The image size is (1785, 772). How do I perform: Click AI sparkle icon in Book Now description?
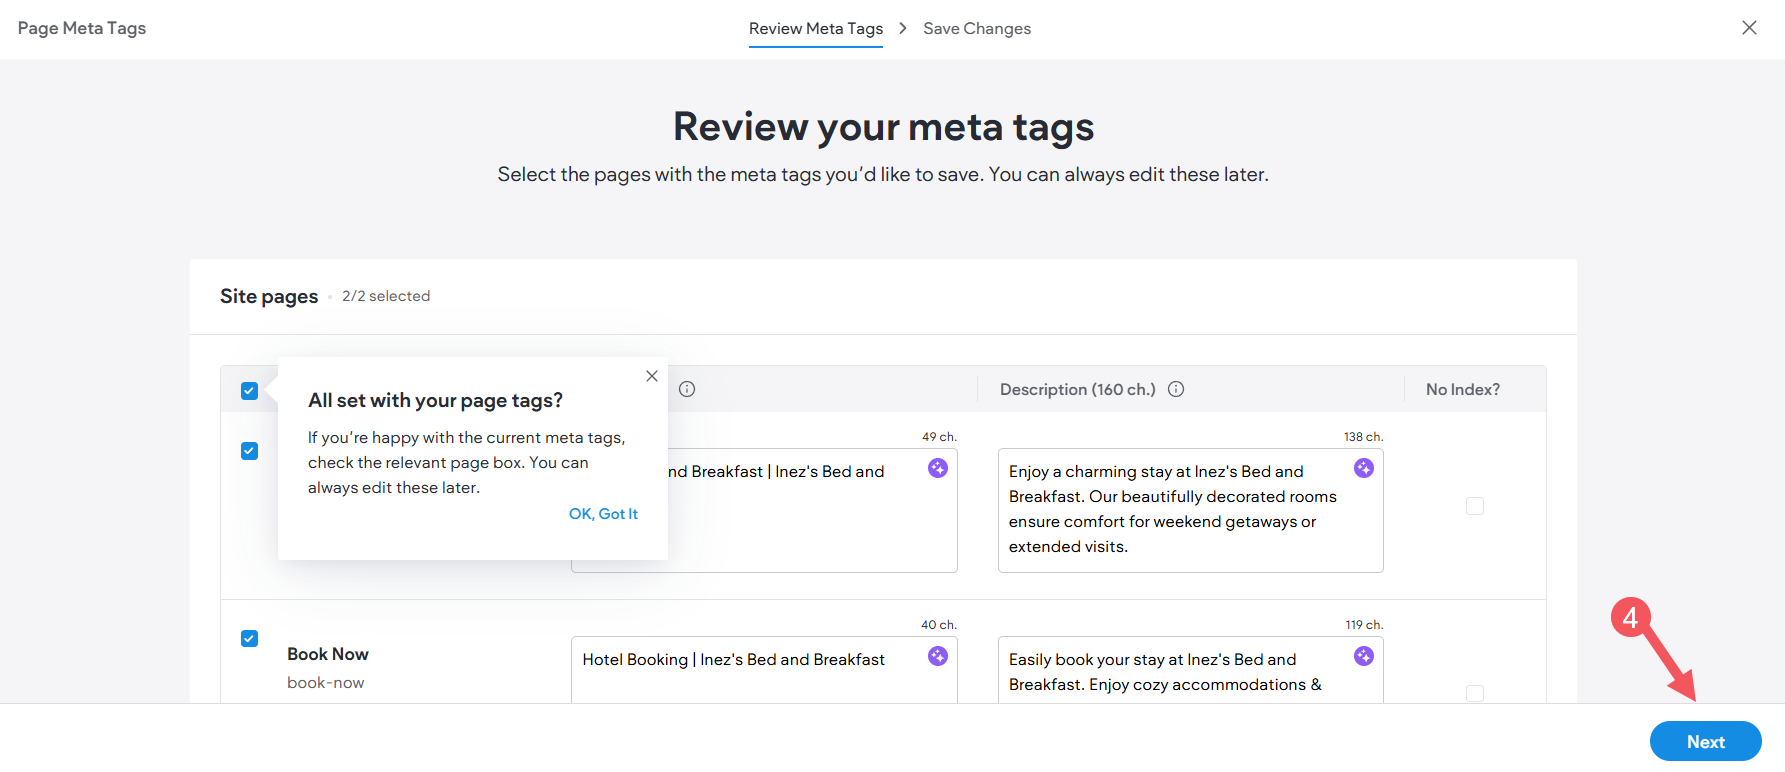click(1363, 656)
